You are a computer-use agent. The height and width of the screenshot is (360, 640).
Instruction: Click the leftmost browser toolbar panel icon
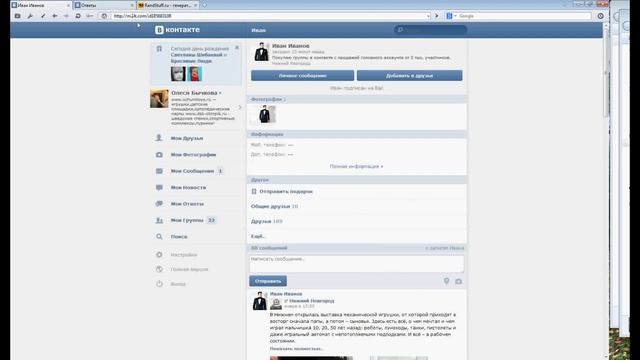point(18,16)
